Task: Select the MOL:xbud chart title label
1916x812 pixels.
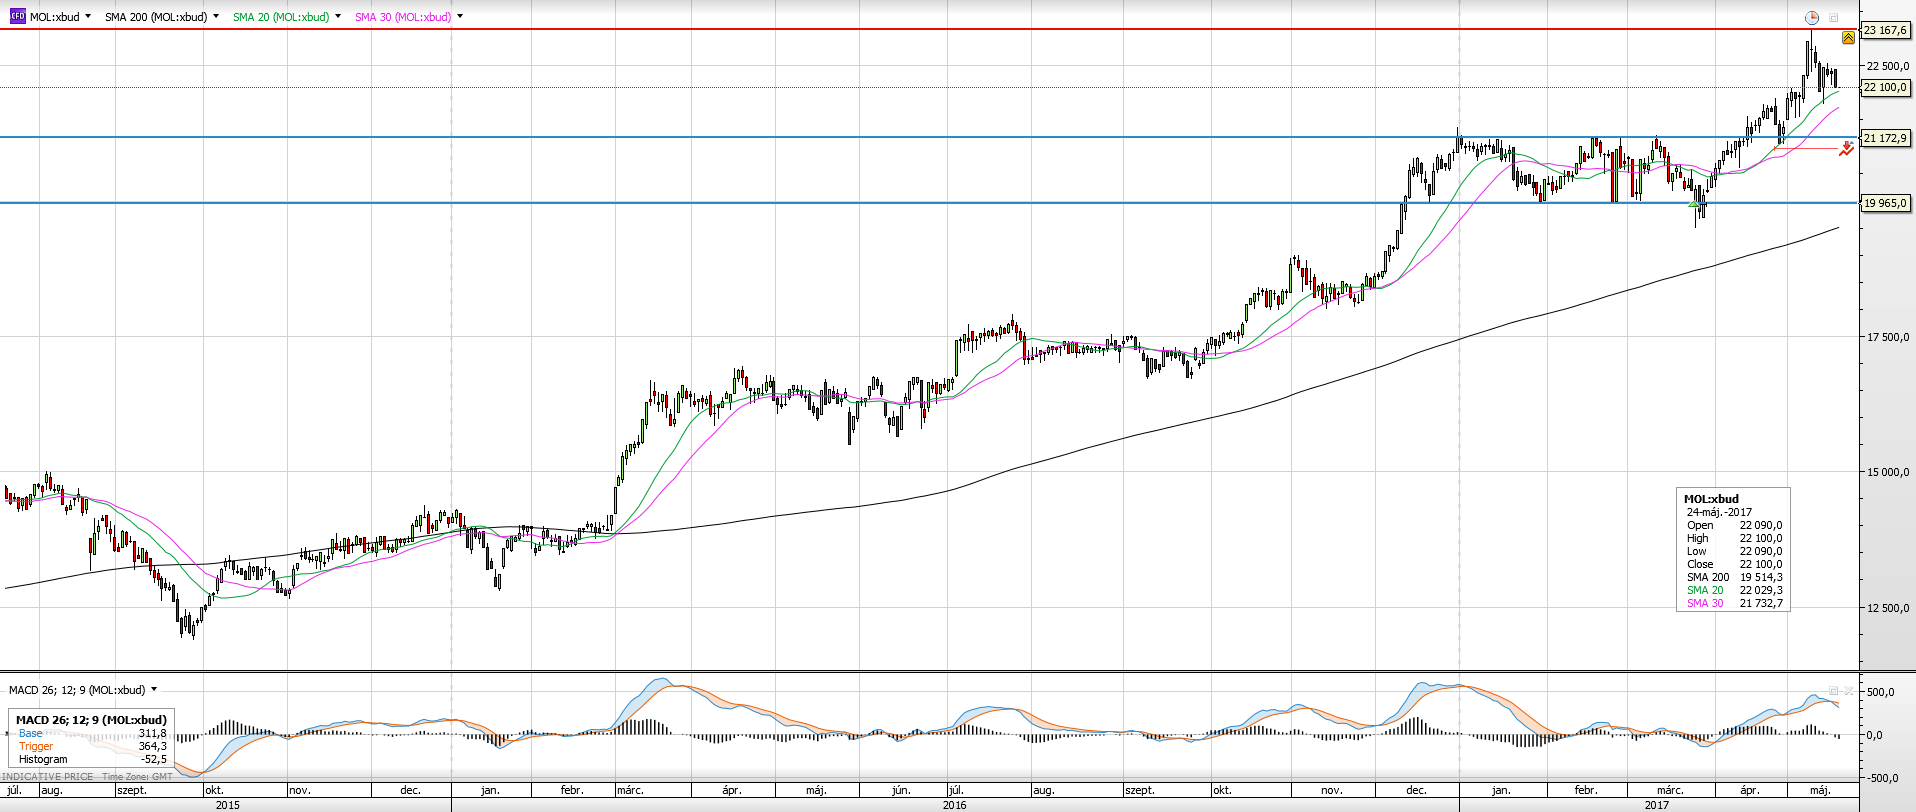Action: point(54,17)
